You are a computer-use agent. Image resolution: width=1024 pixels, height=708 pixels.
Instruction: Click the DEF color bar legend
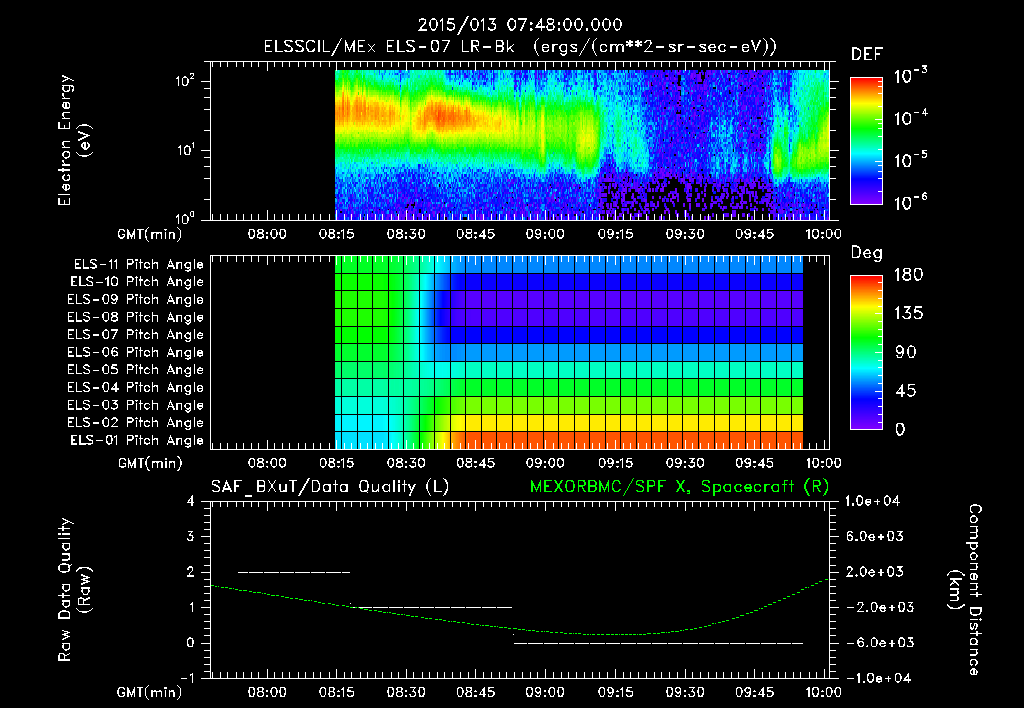pyautogui.click(x=866, y=140)
